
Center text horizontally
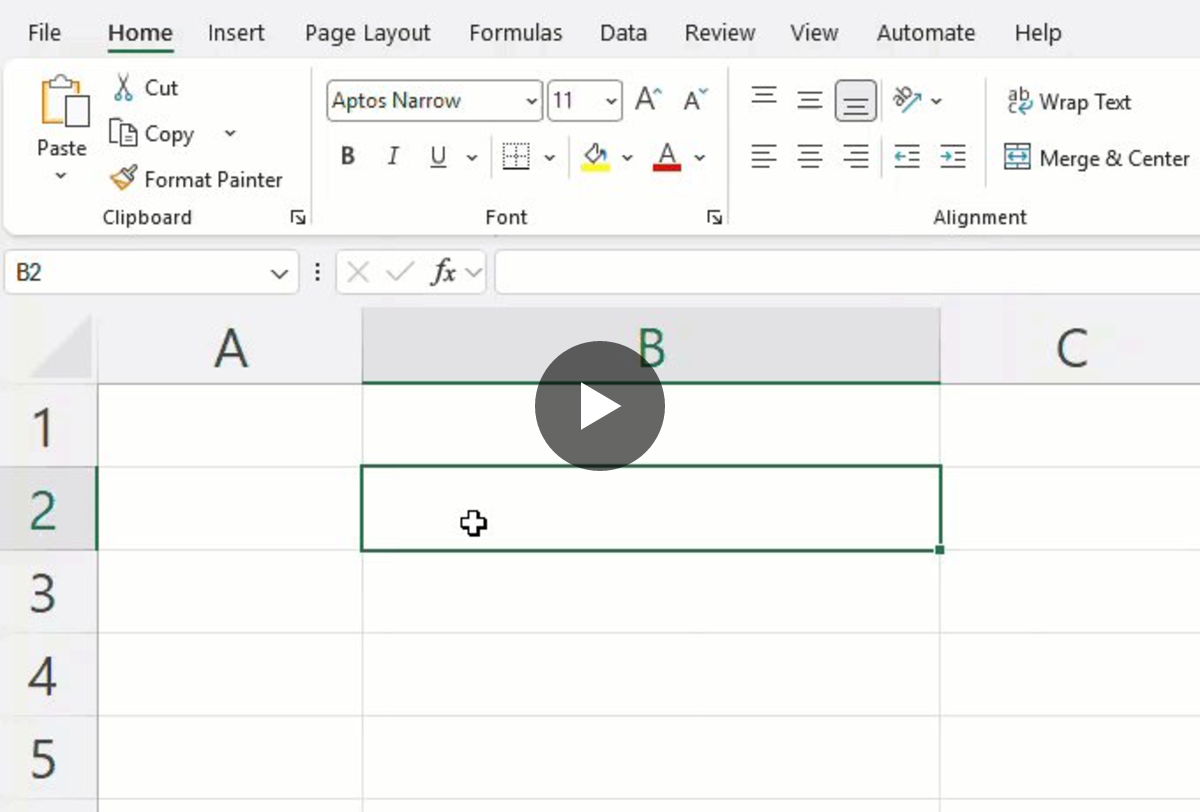pyautogui.click(x=810, y=156)
